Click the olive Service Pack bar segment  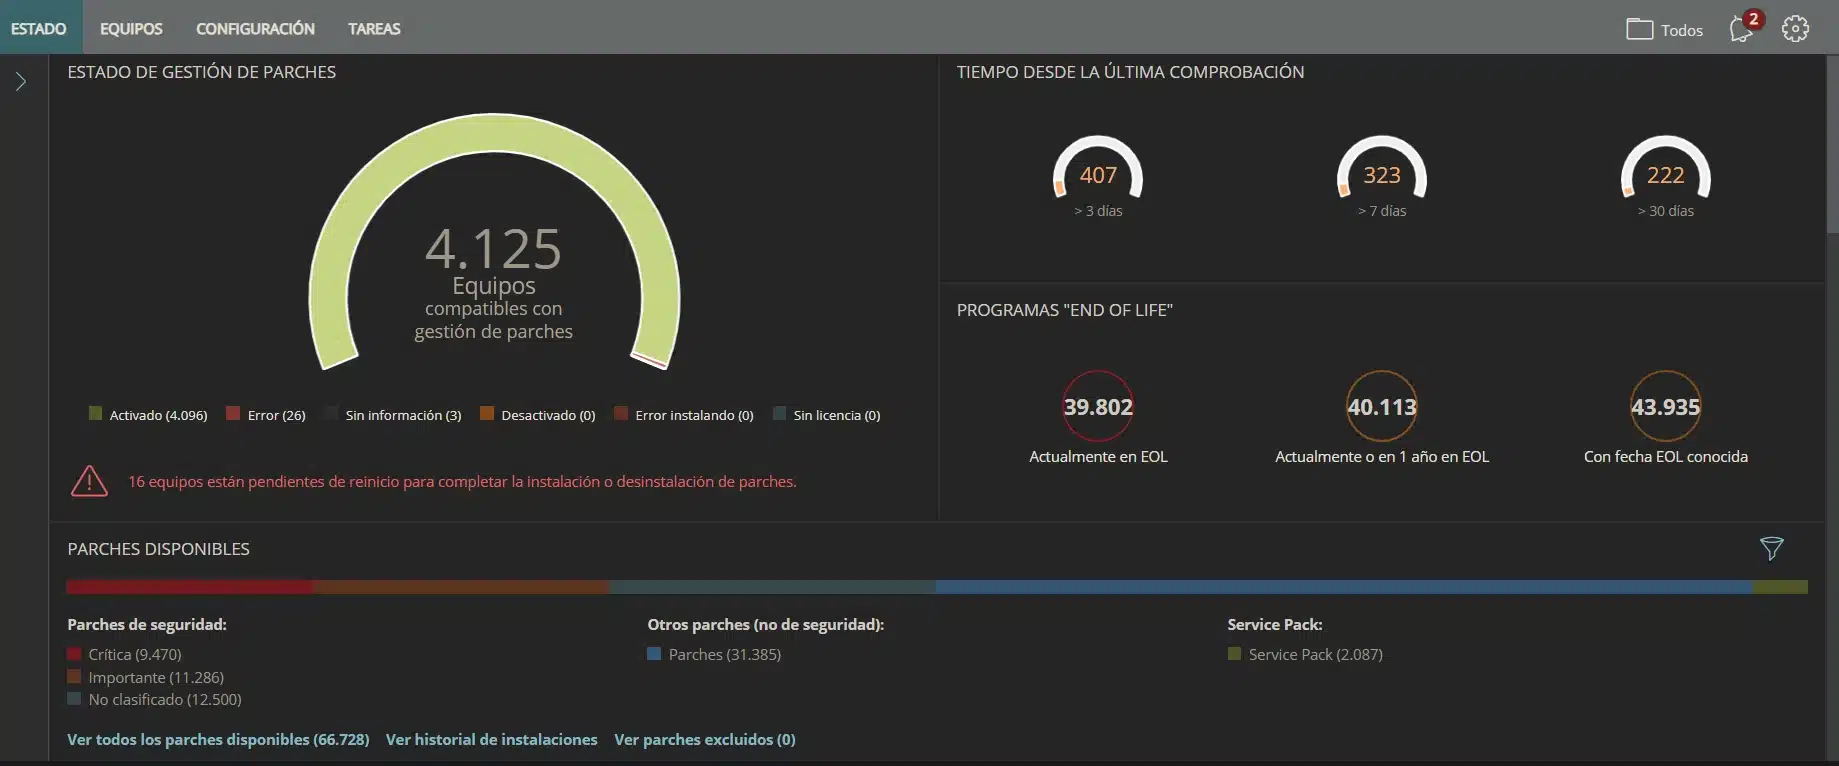(x=1780, y=587)
